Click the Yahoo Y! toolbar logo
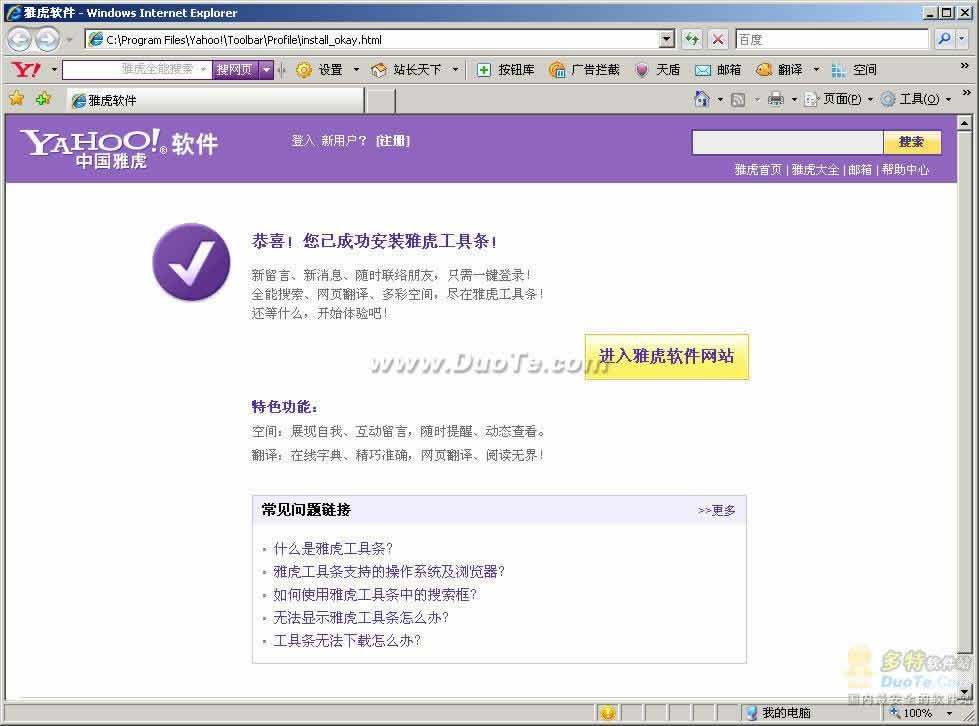Screen dimensions: 979x726 tap(26, 69)
